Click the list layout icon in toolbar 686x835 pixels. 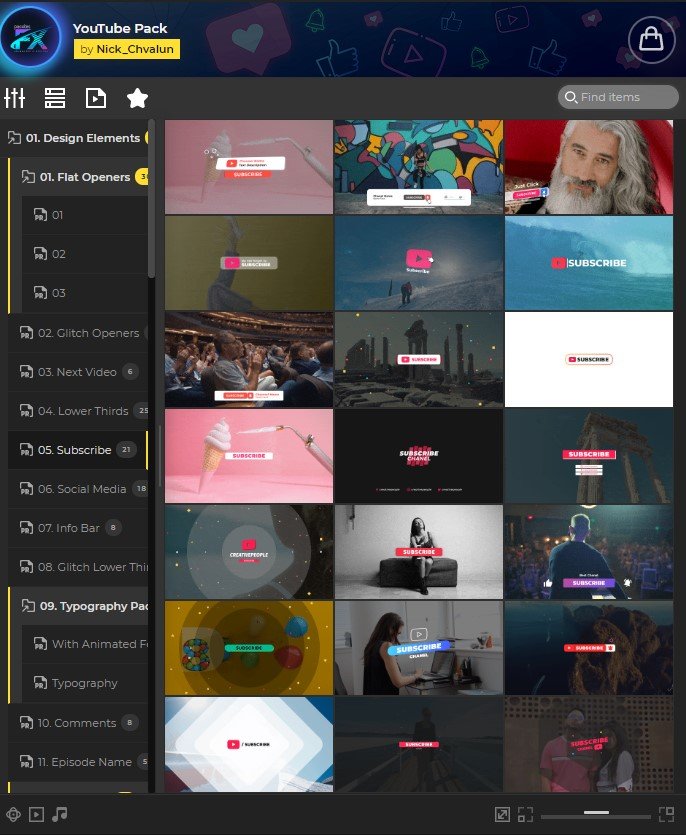click(x=55, y=98)
